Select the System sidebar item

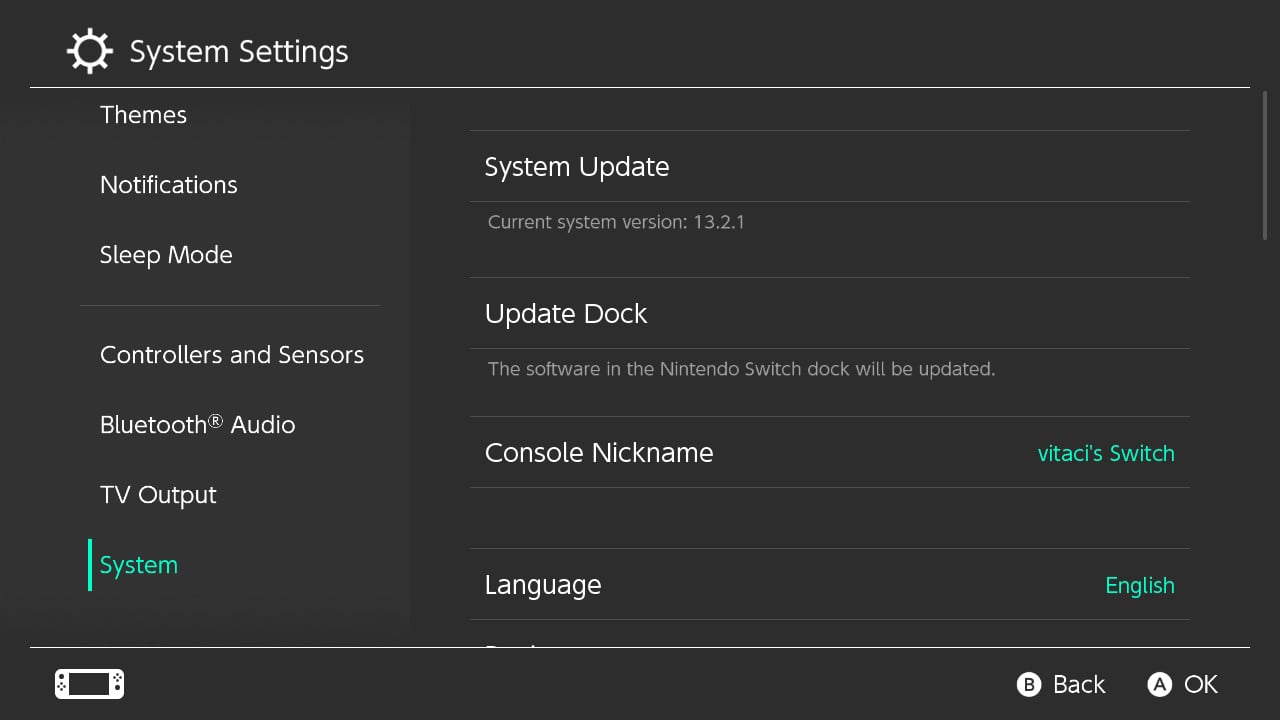(139, 565)
